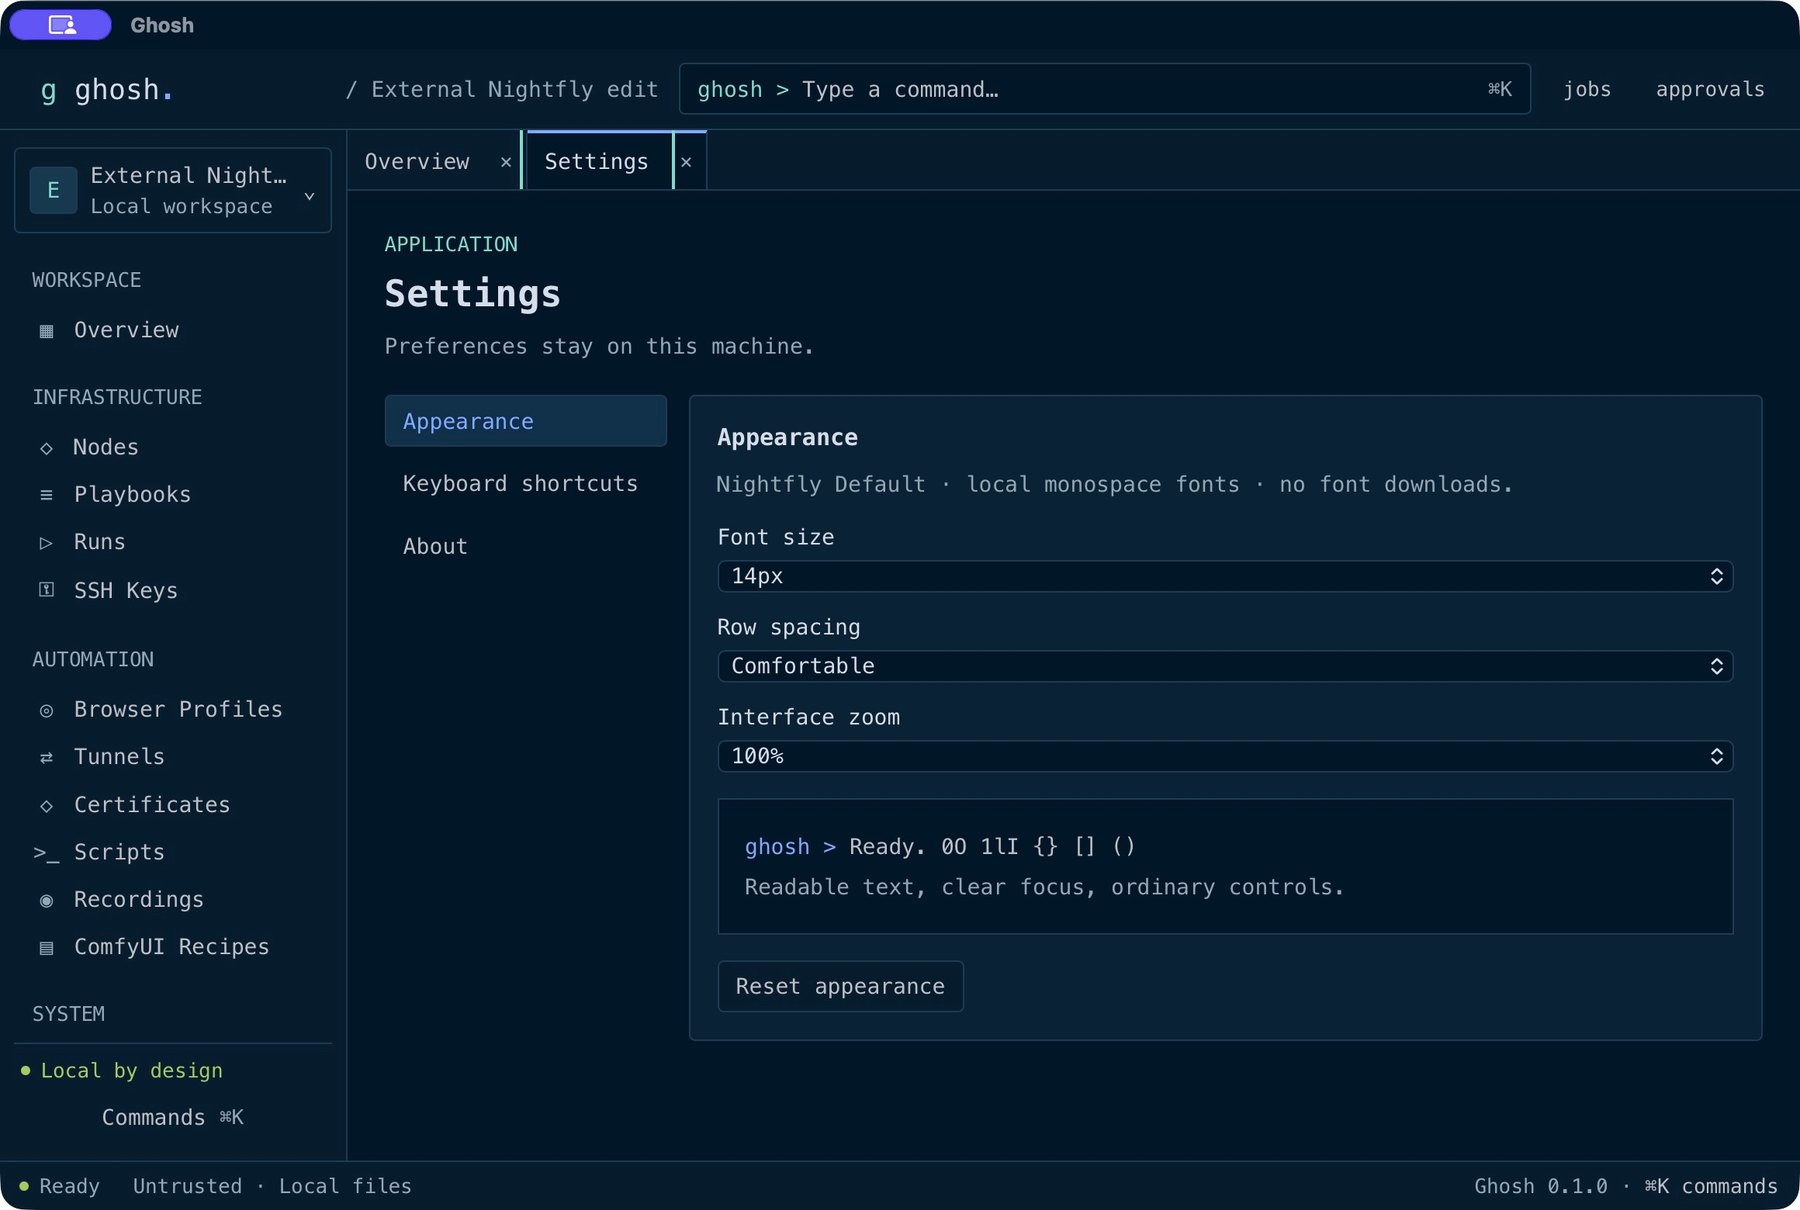Open the Interface zoom dropdown
Image resolution: width=1800 pixels, height=1210 pixels.
[x=1225, y=756]
